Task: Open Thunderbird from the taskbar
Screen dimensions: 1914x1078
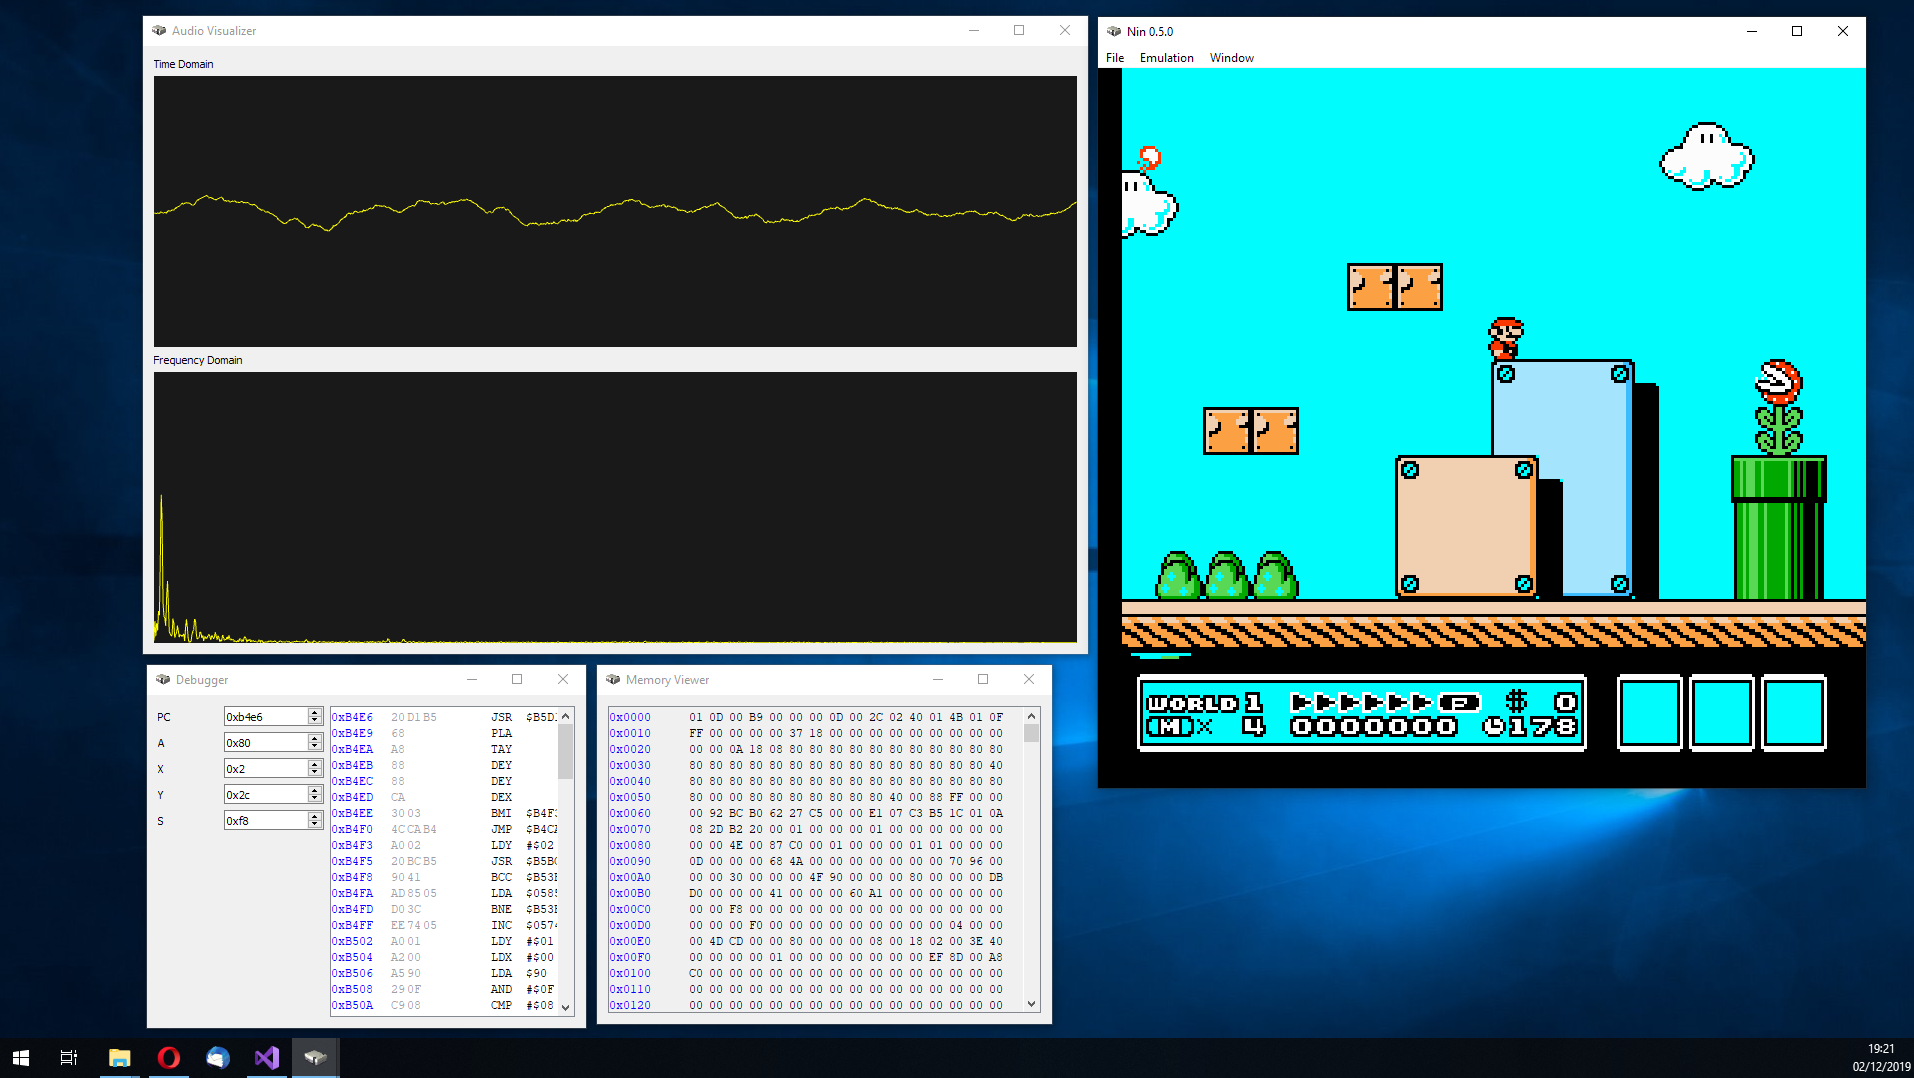Action: pos(217,1057)
